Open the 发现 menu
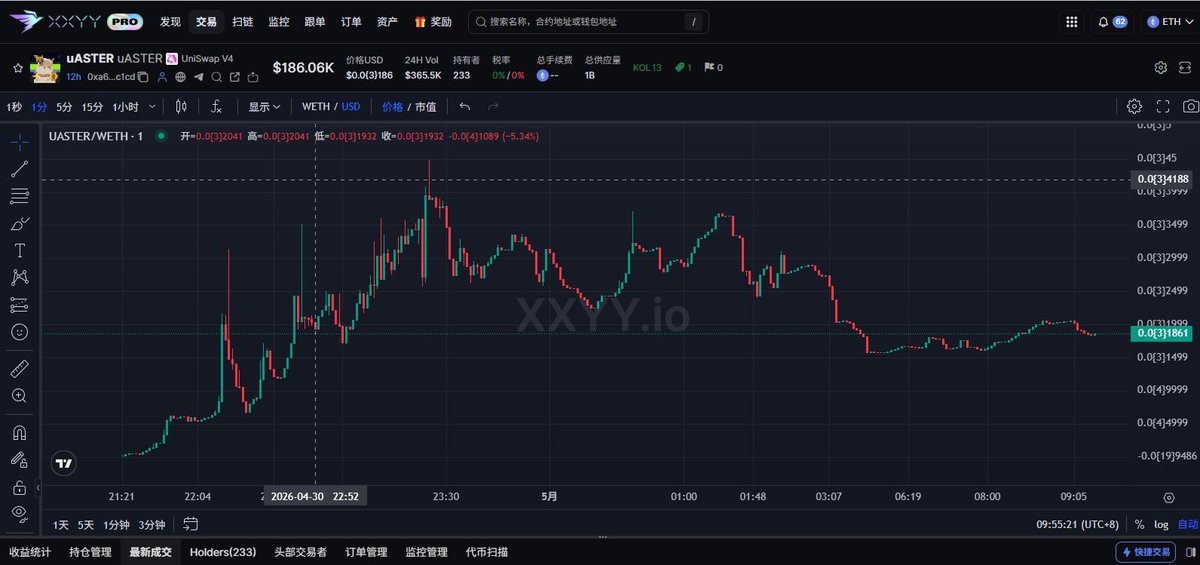This screenshot has height=565, width=1200. (x=170, y=21)
